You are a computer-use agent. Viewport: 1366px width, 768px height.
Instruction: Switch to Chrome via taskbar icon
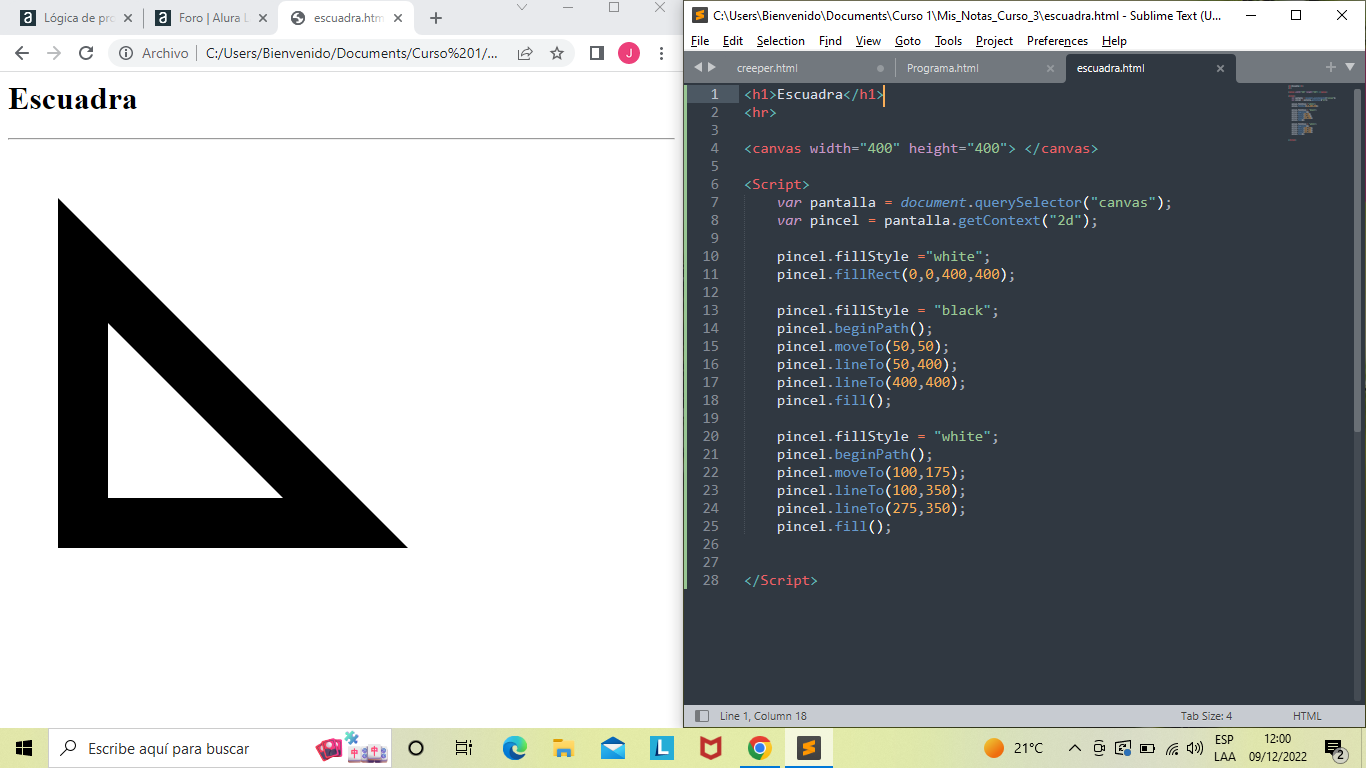(x=760, y=748)
